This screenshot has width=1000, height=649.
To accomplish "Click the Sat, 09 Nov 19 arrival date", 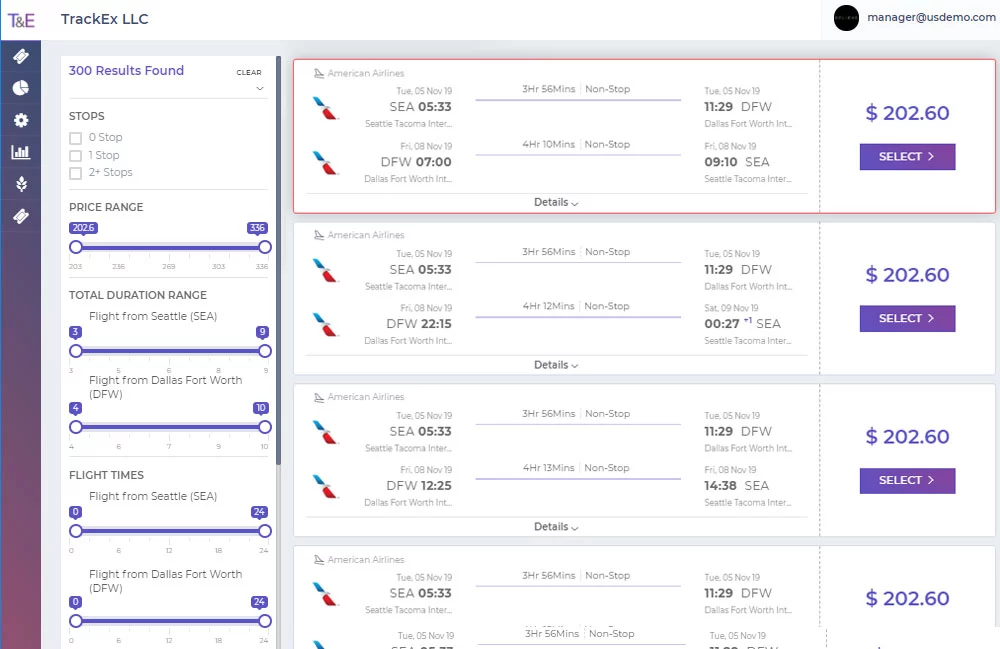I will pos(731,308).
